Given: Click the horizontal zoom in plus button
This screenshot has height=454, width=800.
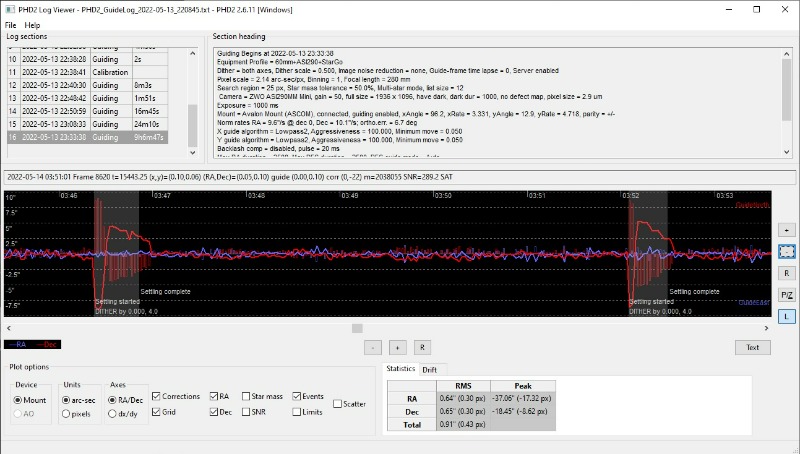Looking at the screenshot, I should tap(397, 347).
